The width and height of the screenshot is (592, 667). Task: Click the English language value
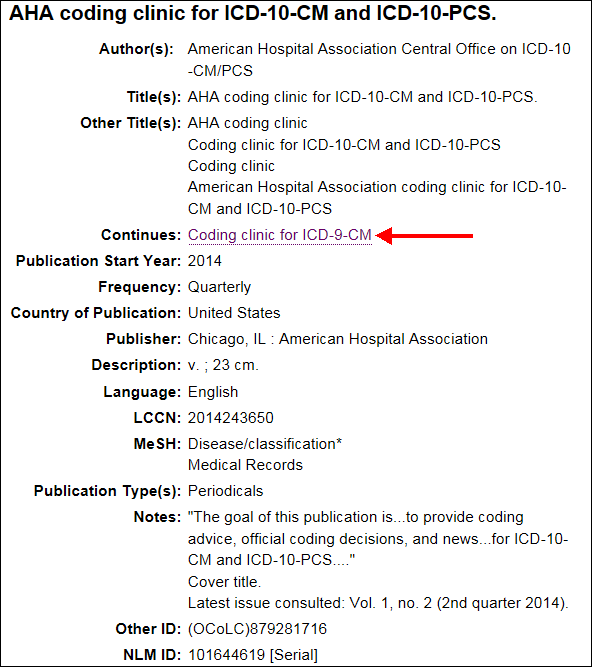coord(213,392)
